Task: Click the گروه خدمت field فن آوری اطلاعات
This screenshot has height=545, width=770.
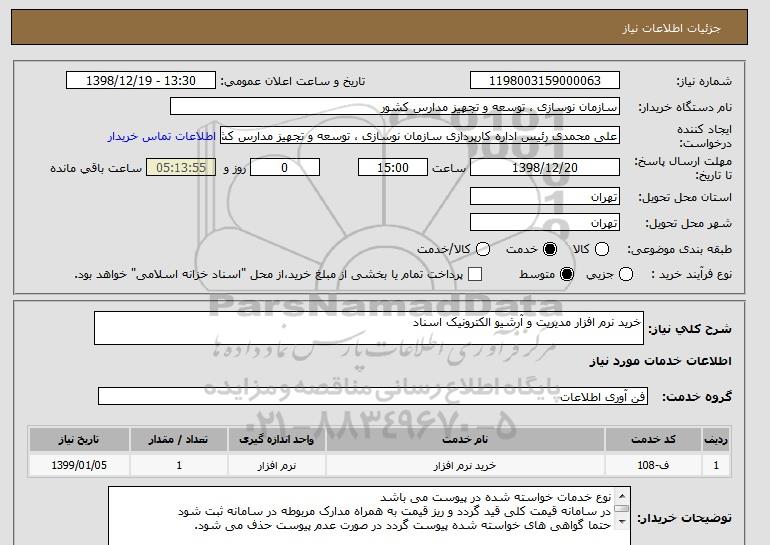Action: pyautogui.click(x=373, y=396)
